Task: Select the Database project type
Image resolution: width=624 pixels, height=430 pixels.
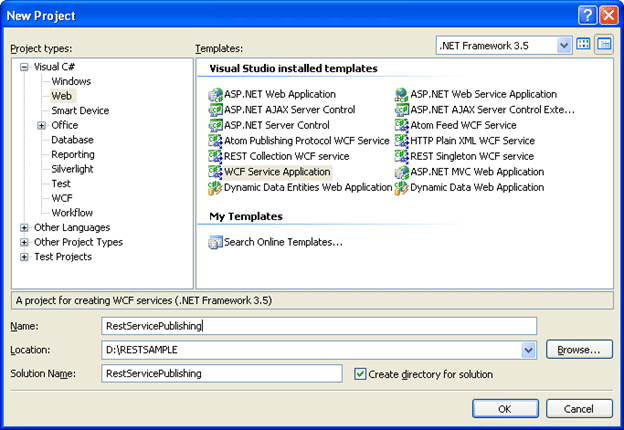Action: [x=72, y=140]
